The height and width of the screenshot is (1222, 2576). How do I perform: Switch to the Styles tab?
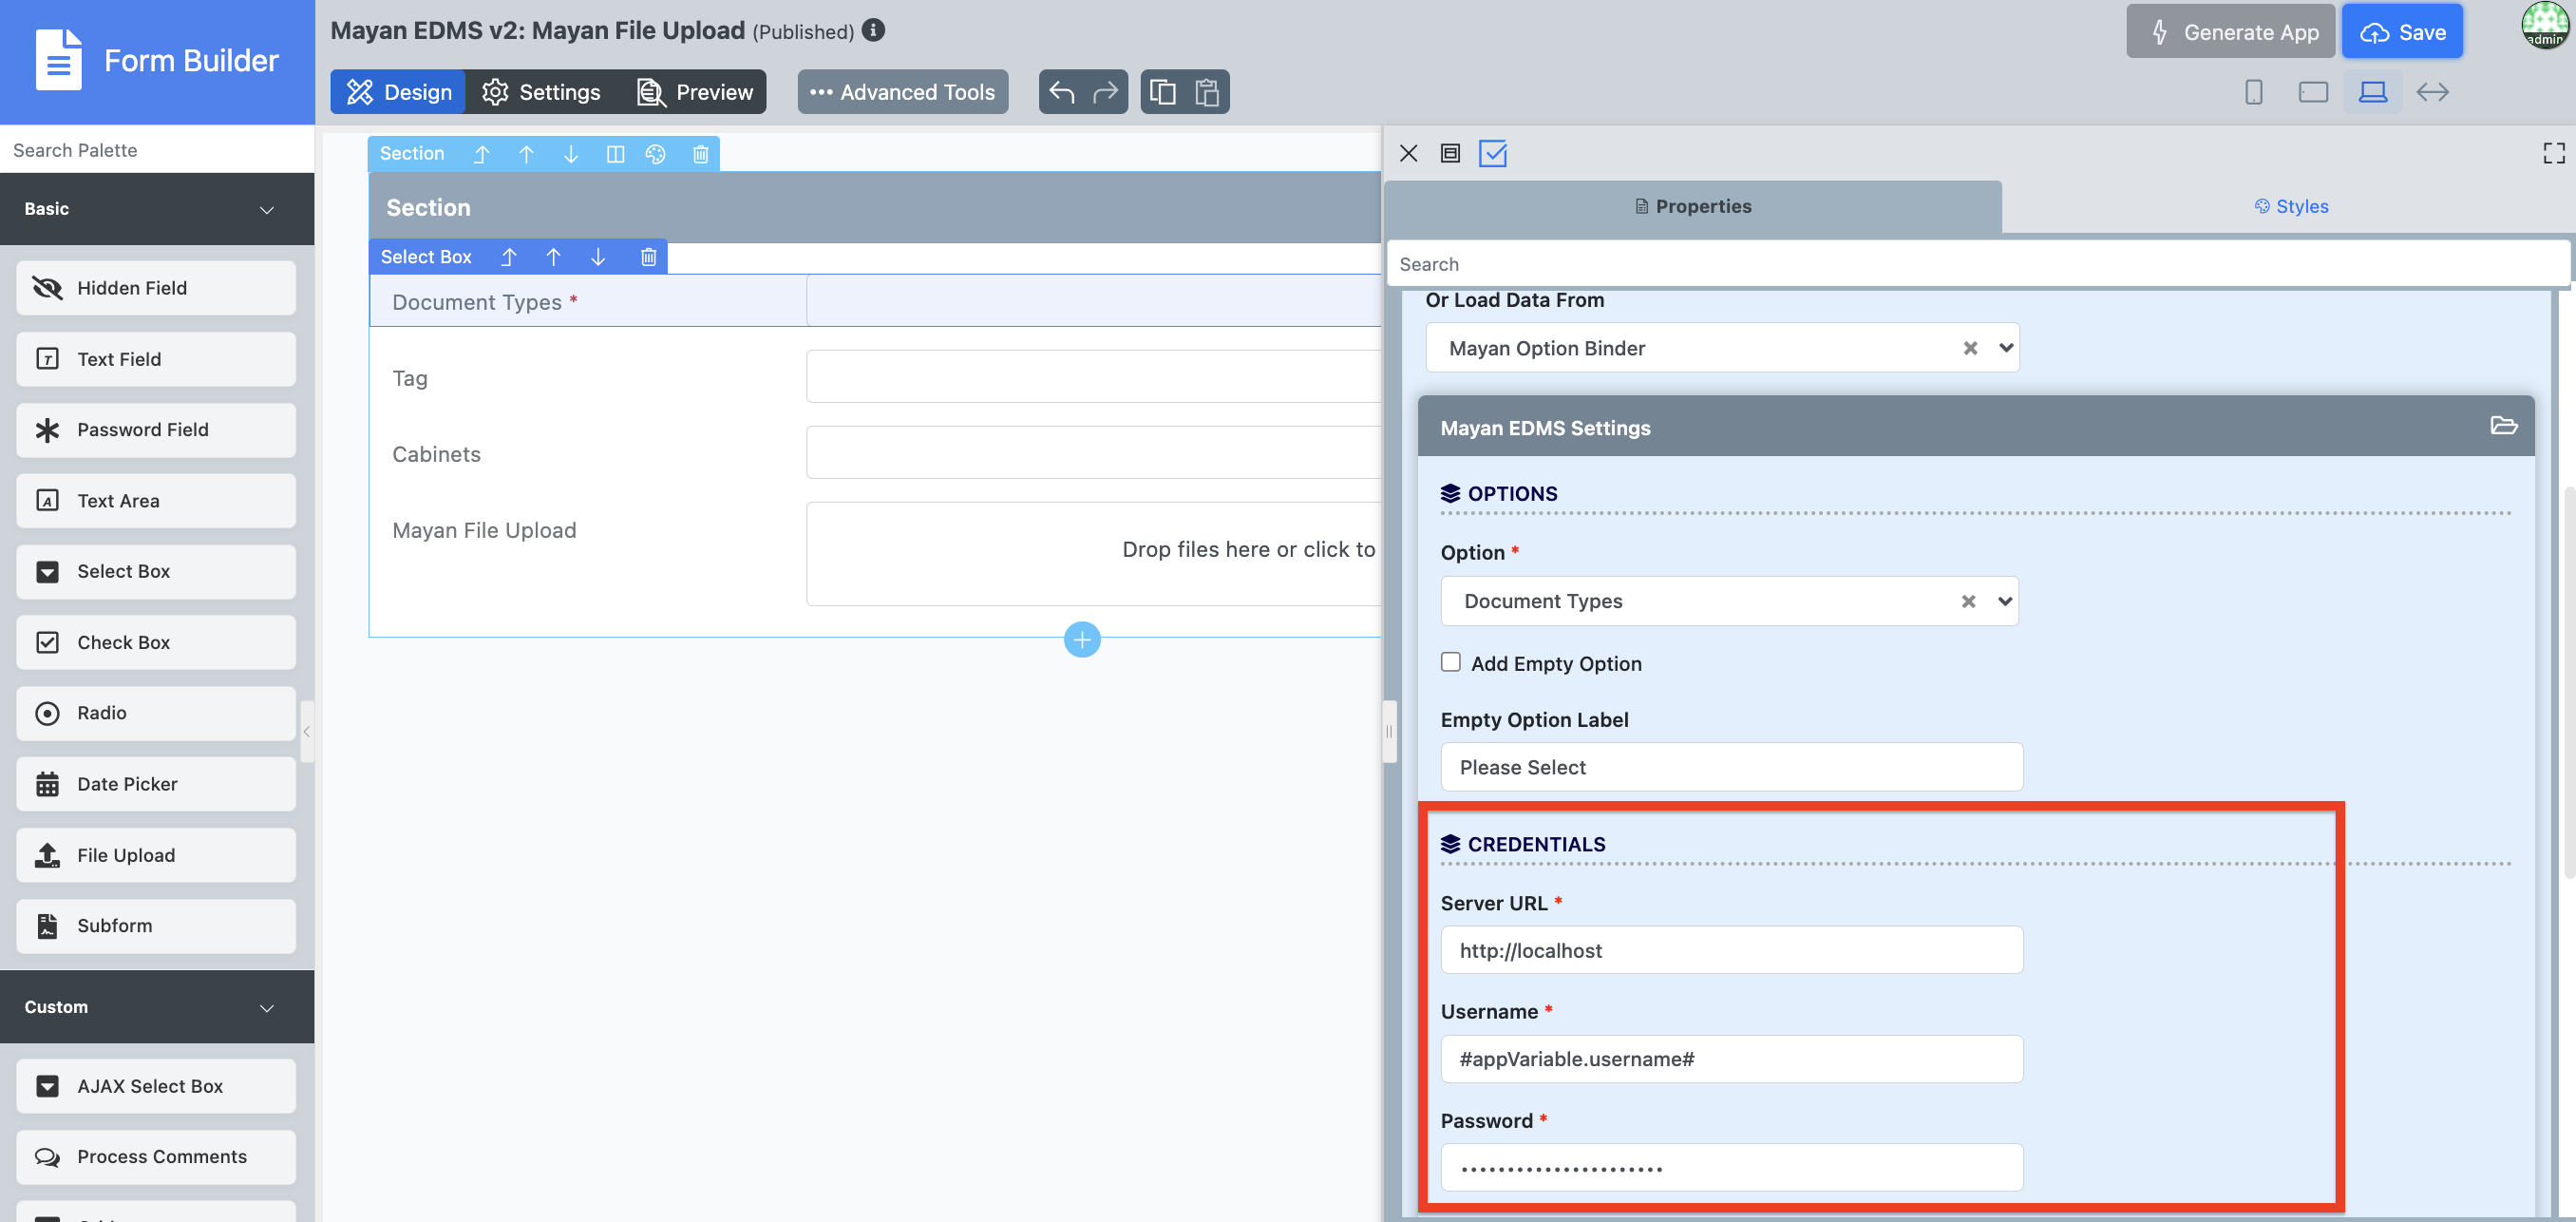tap(2290, 206)
